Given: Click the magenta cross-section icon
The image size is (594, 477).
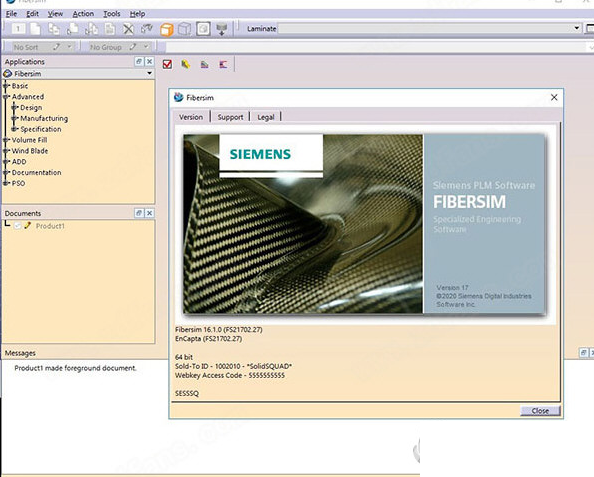Looking at the screenshot, I should point(223,64).
